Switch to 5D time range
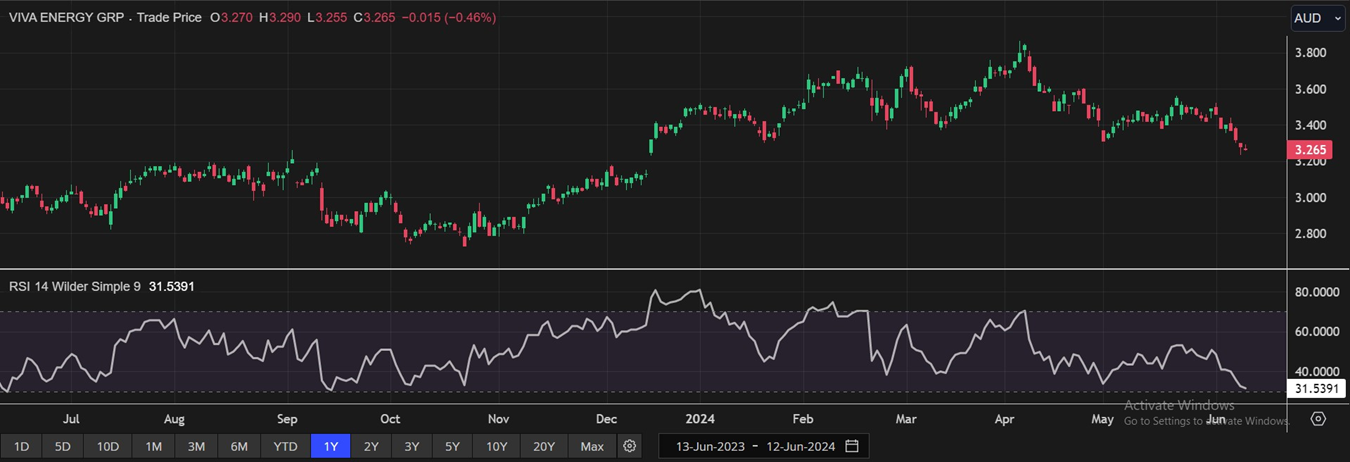Viewport: 1350px width, 462px height. tap(62, 446)
